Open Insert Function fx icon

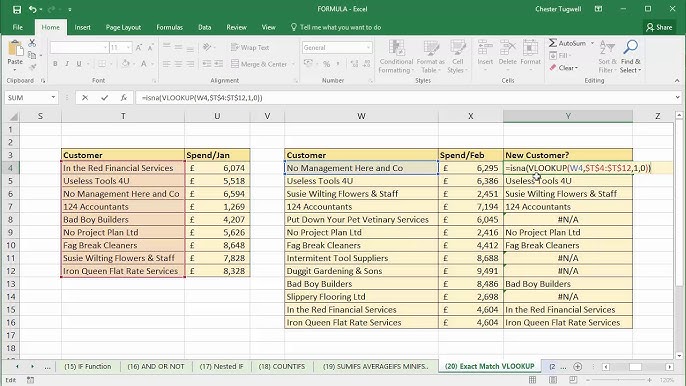tap(124, 98)
